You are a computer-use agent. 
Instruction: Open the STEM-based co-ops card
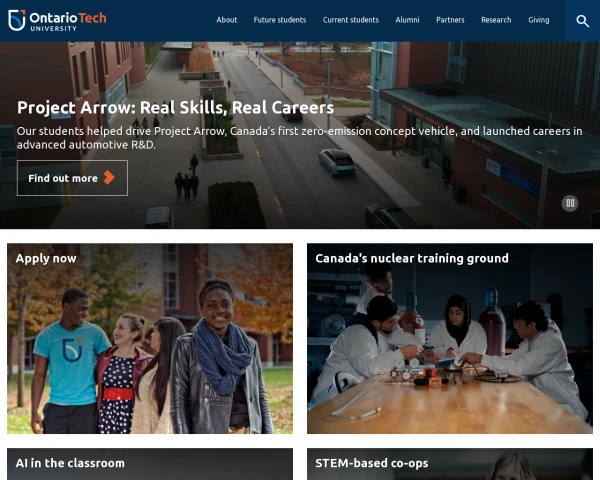[x=450, y=464]
